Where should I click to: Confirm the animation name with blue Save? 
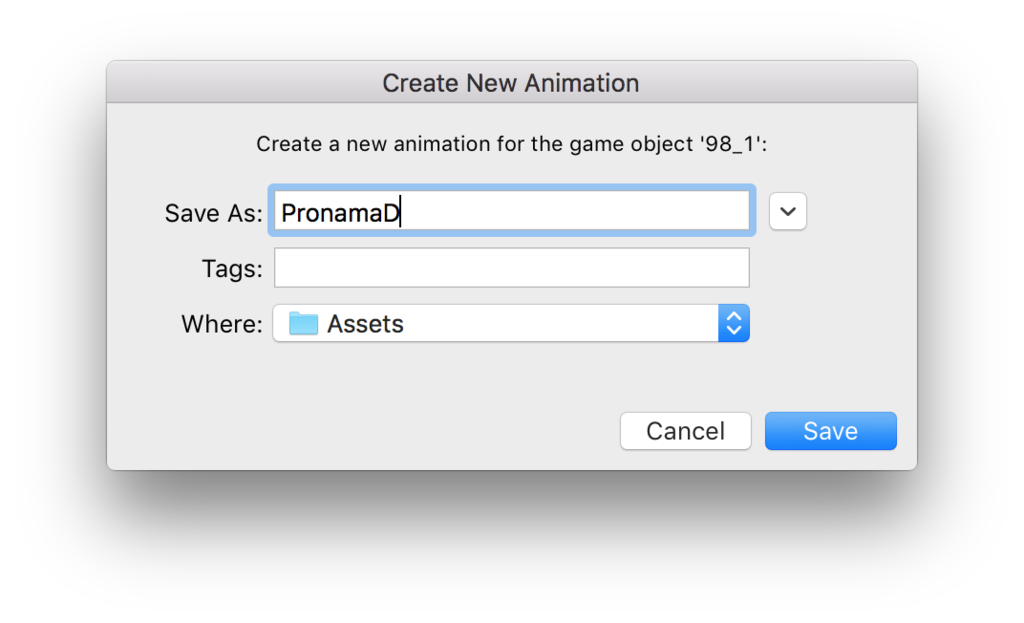[831, 431]
